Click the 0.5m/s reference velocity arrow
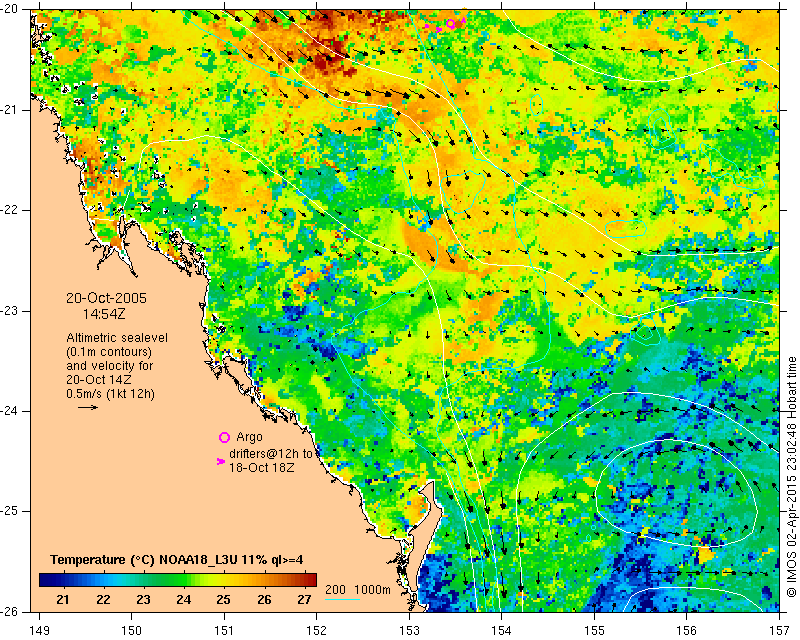This screenshot has height=640, width=800. point(88,407)
